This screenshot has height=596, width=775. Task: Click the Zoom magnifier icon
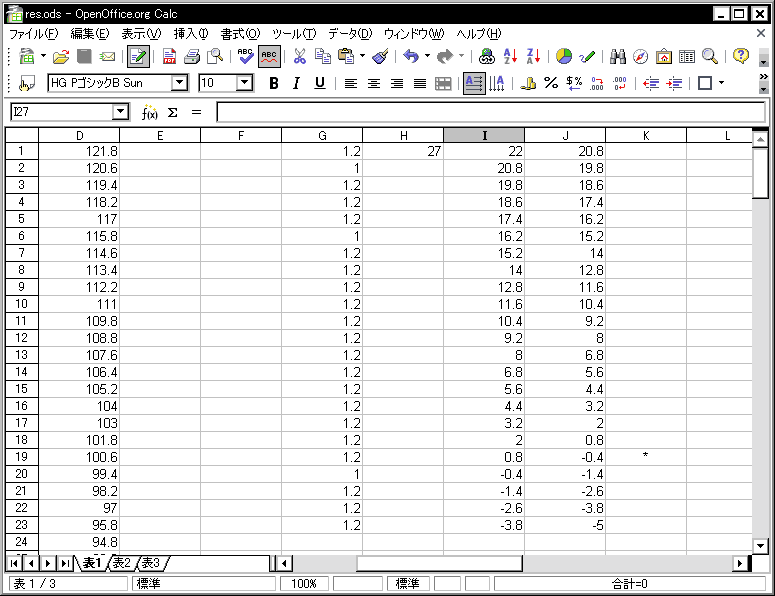(x=710, y=56)
